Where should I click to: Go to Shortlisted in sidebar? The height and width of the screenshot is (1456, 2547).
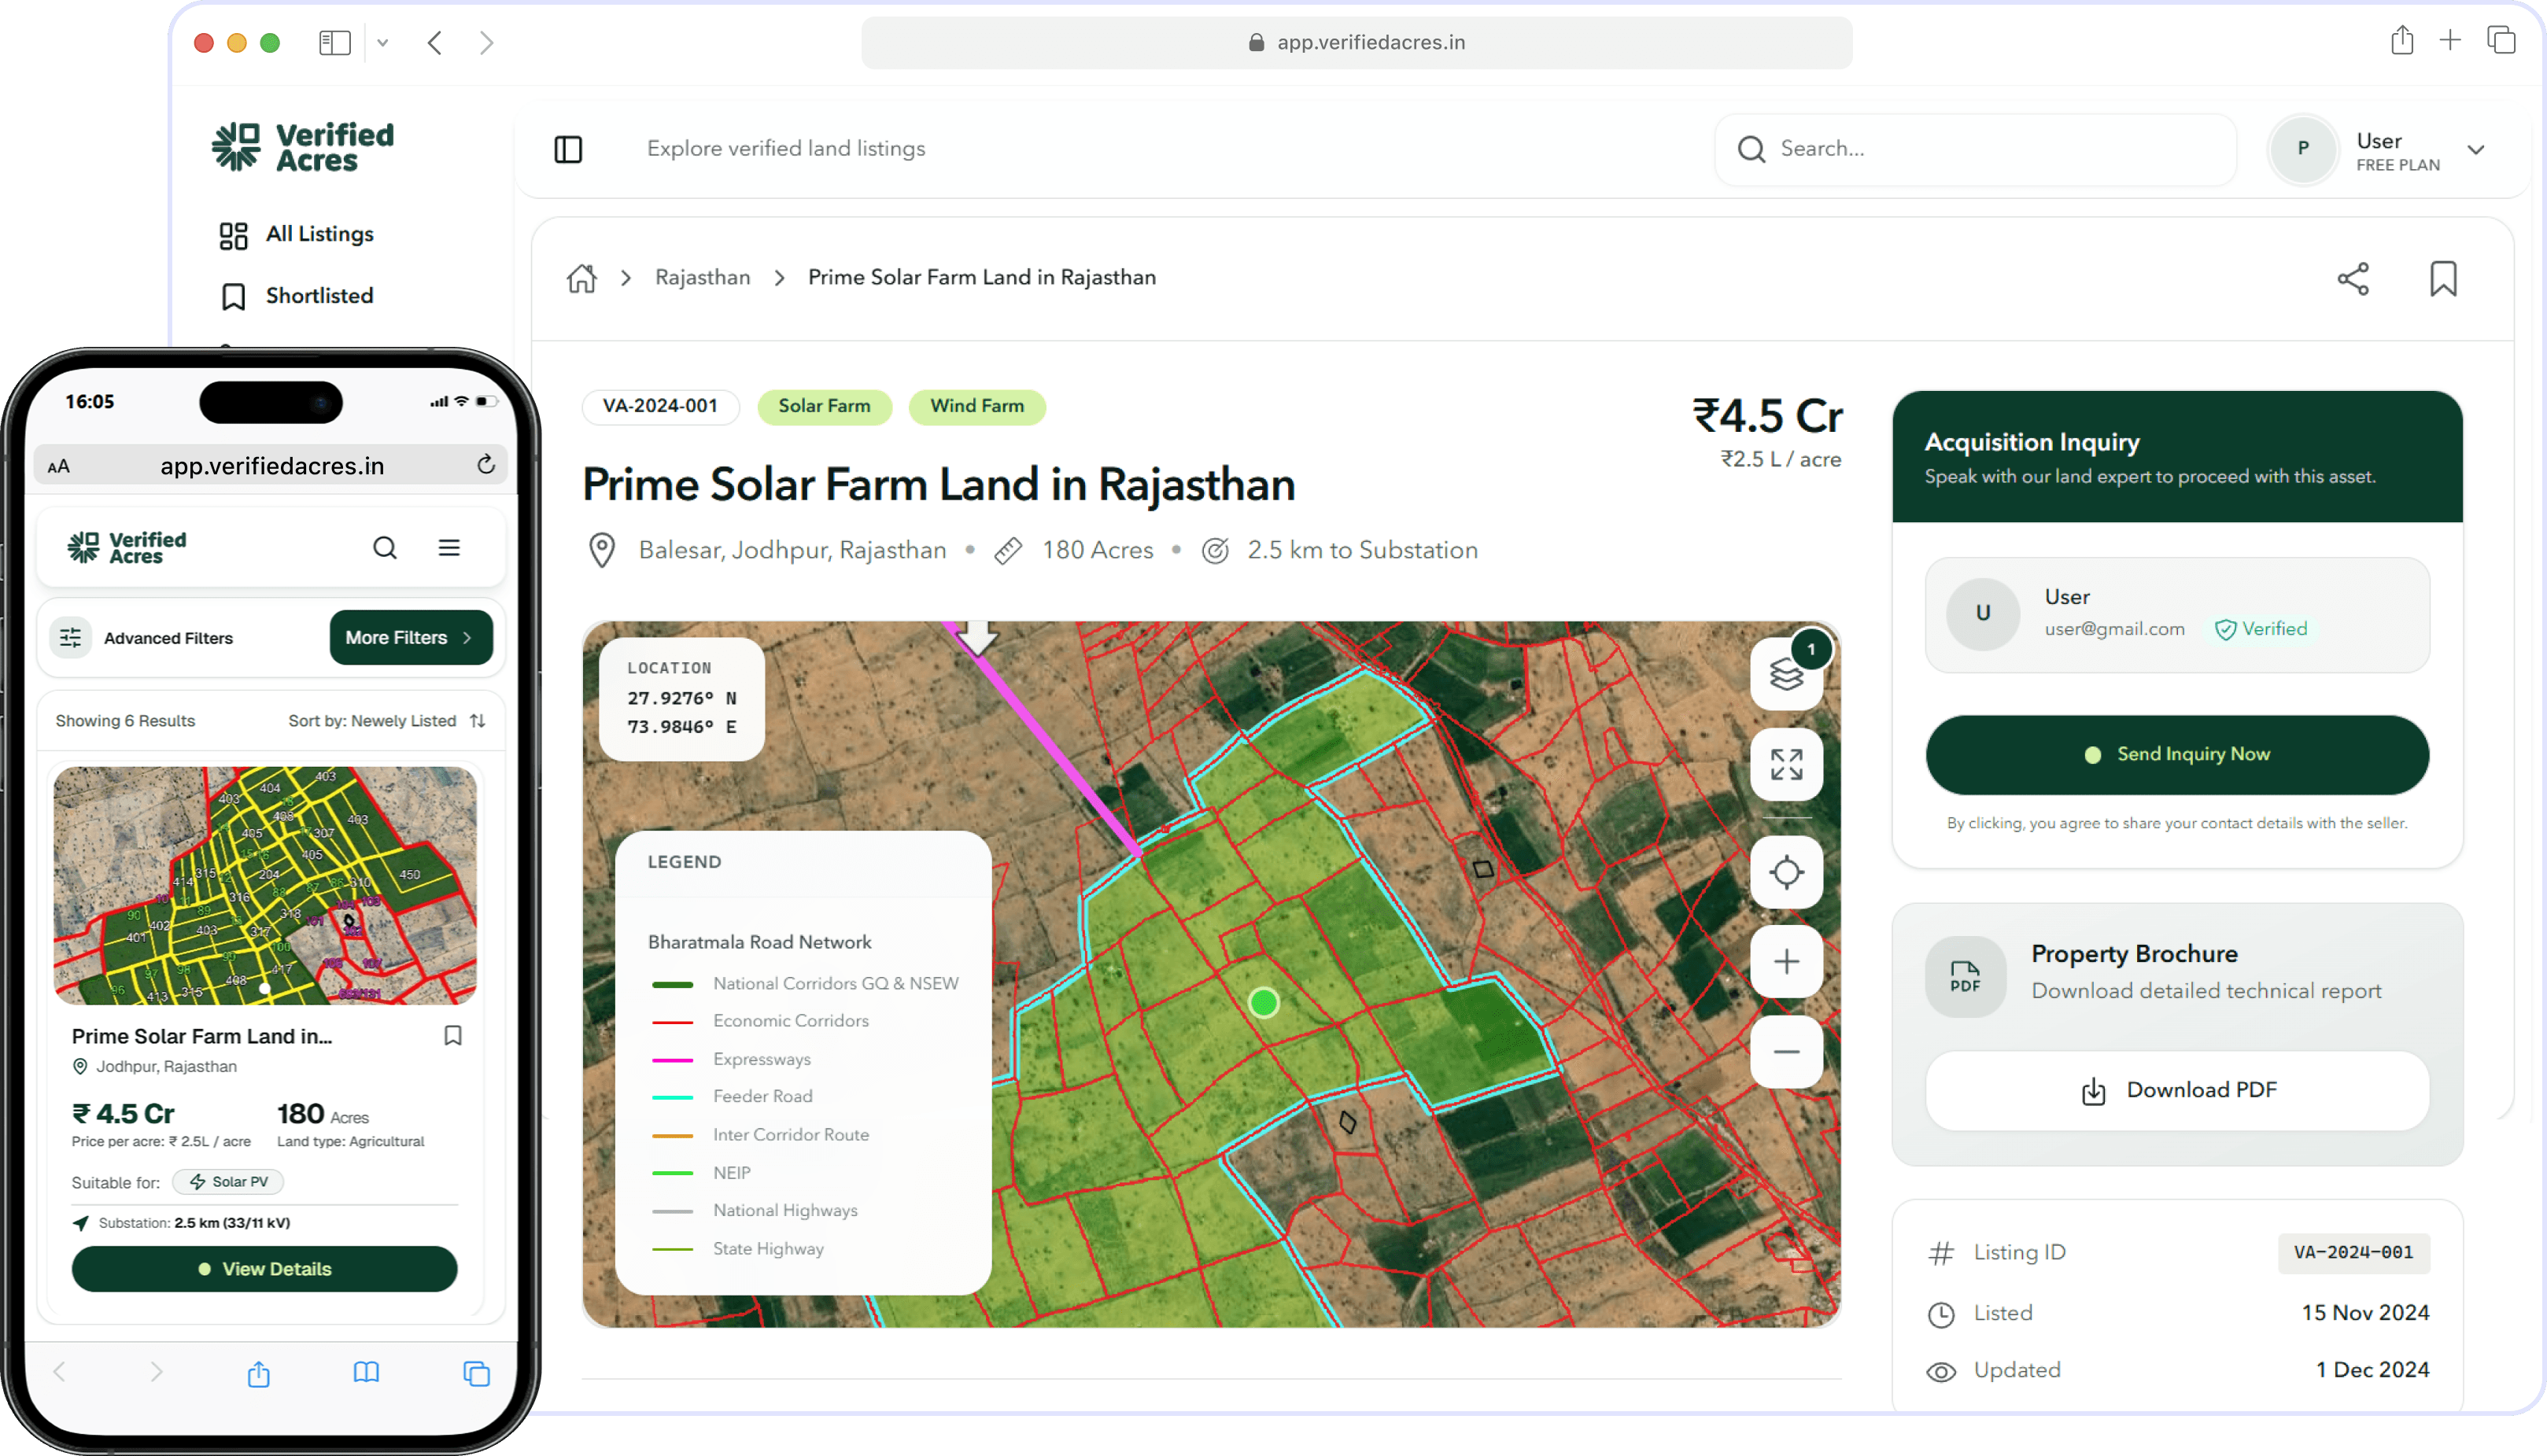pos(319,296)
